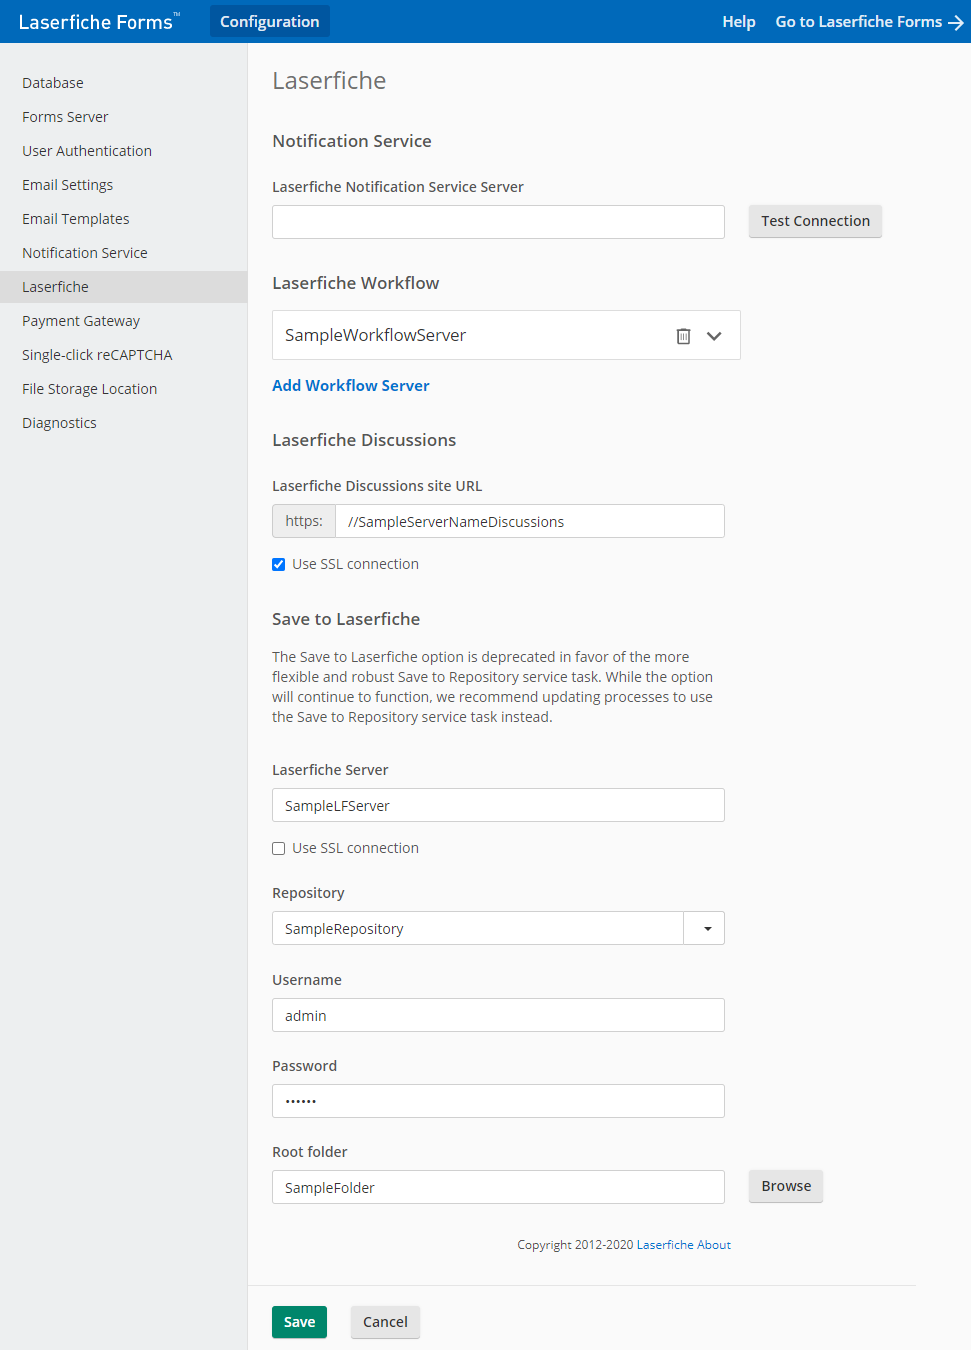The image size is (971, 1350).
Task: Cancel the configuration changes
Action: [385, 1322]
